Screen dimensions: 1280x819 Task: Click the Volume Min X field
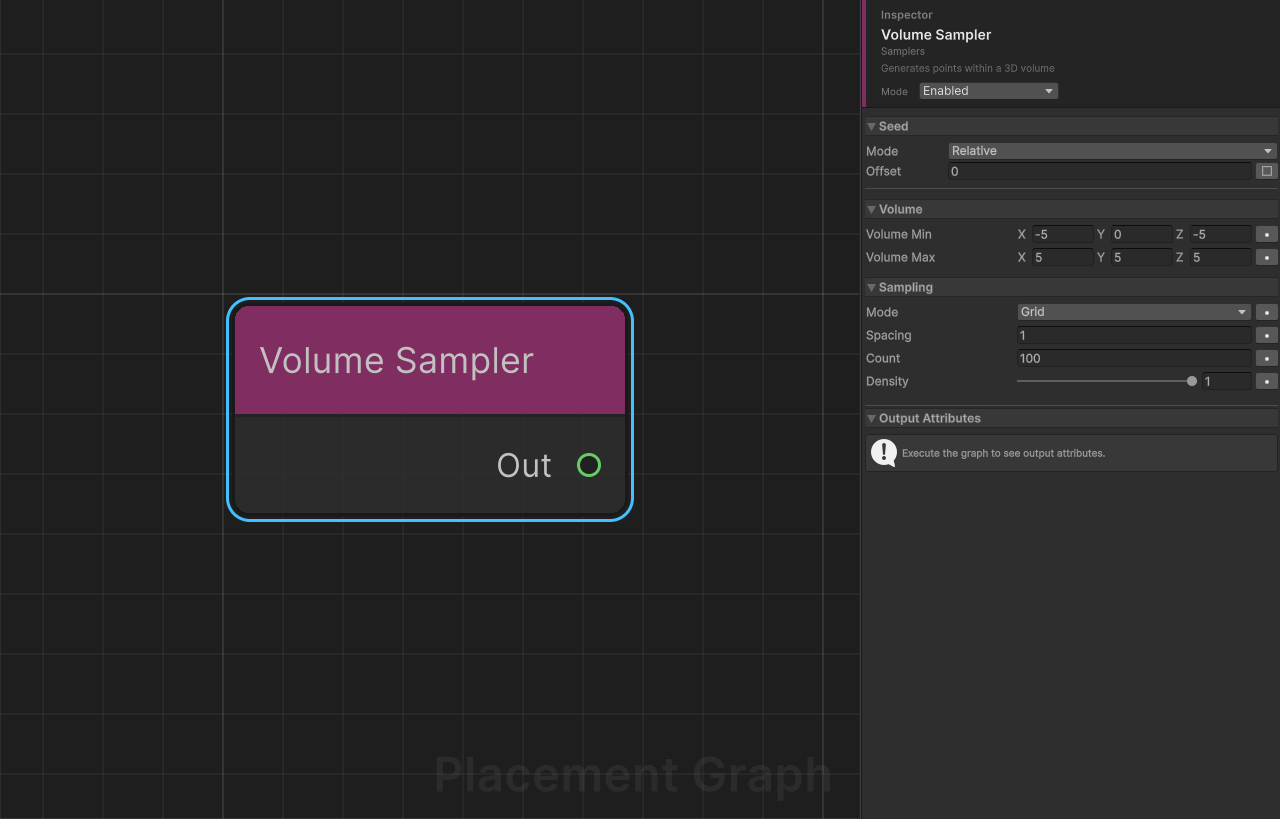click(x=1062, y=234)
